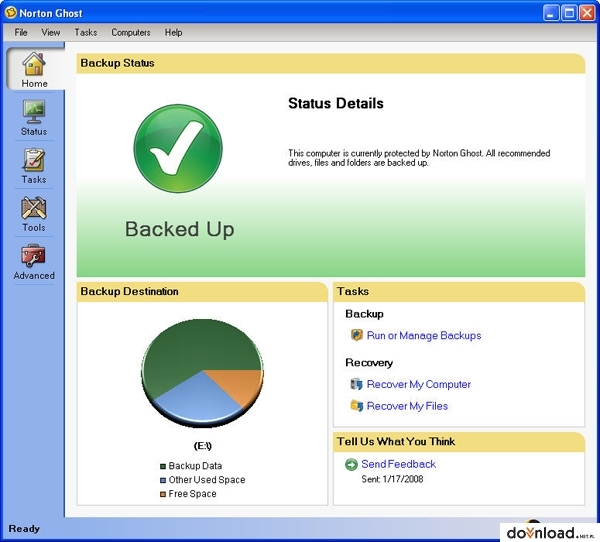Click the Norton Ghost title bar logo
Viewport: 600px width, 542px height.
[11, 13]
